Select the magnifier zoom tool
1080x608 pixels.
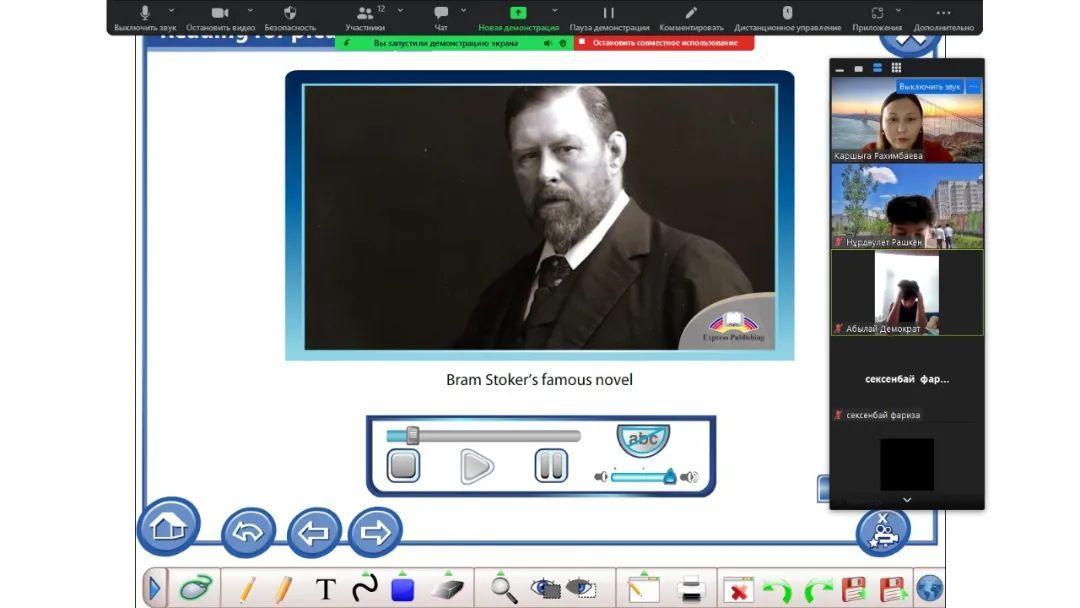click(503, 589)
